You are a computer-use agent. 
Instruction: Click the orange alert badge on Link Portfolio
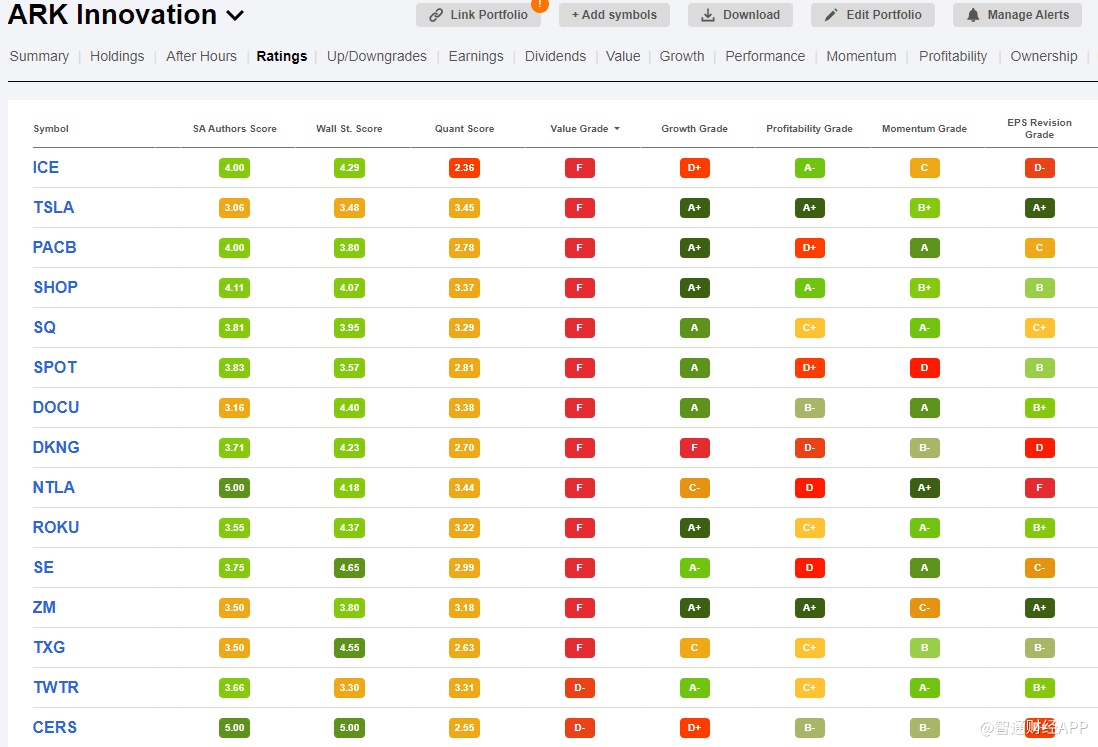point(540,4)
